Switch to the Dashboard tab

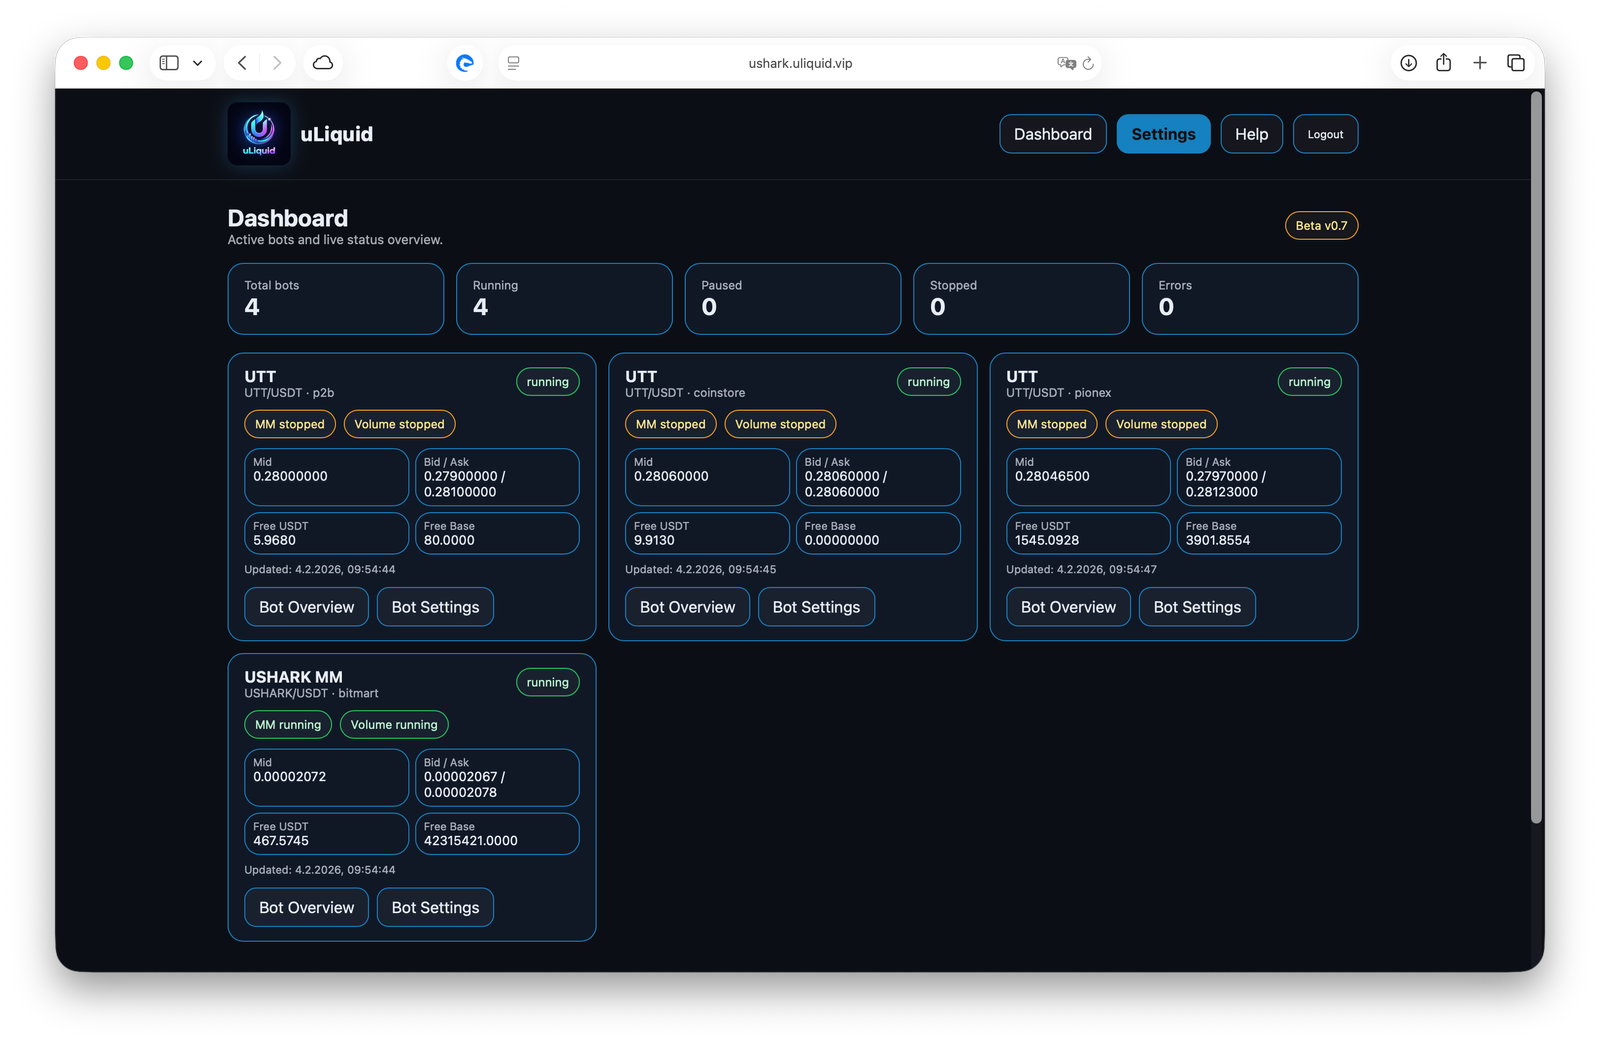pyautogui.click(x=1052, y=133)
